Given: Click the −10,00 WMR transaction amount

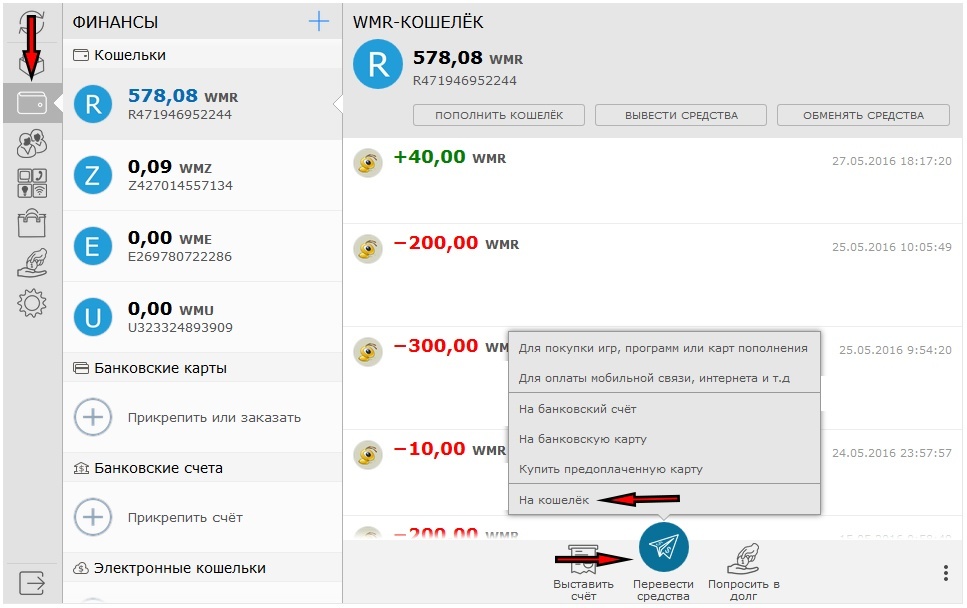Looking at the screenshot, I should (x=450, y=449).
